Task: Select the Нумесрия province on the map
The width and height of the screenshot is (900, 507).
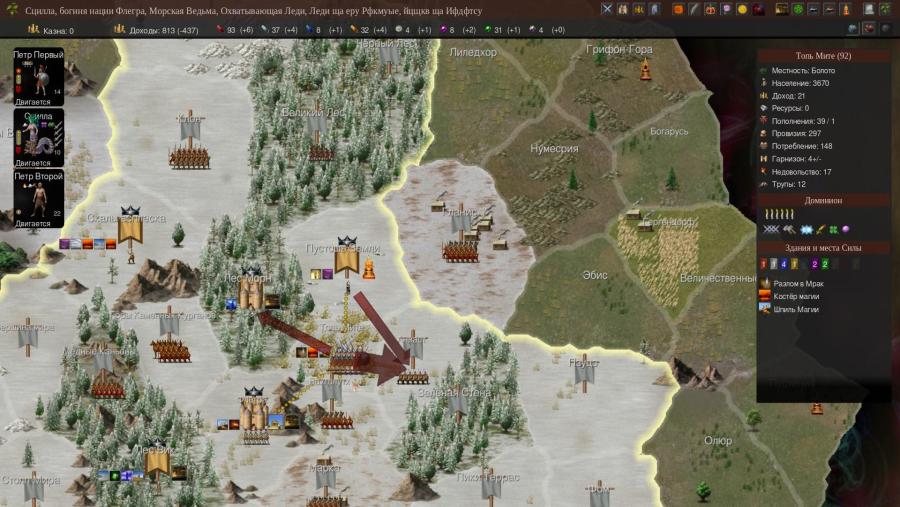Action: click(553, 149)
